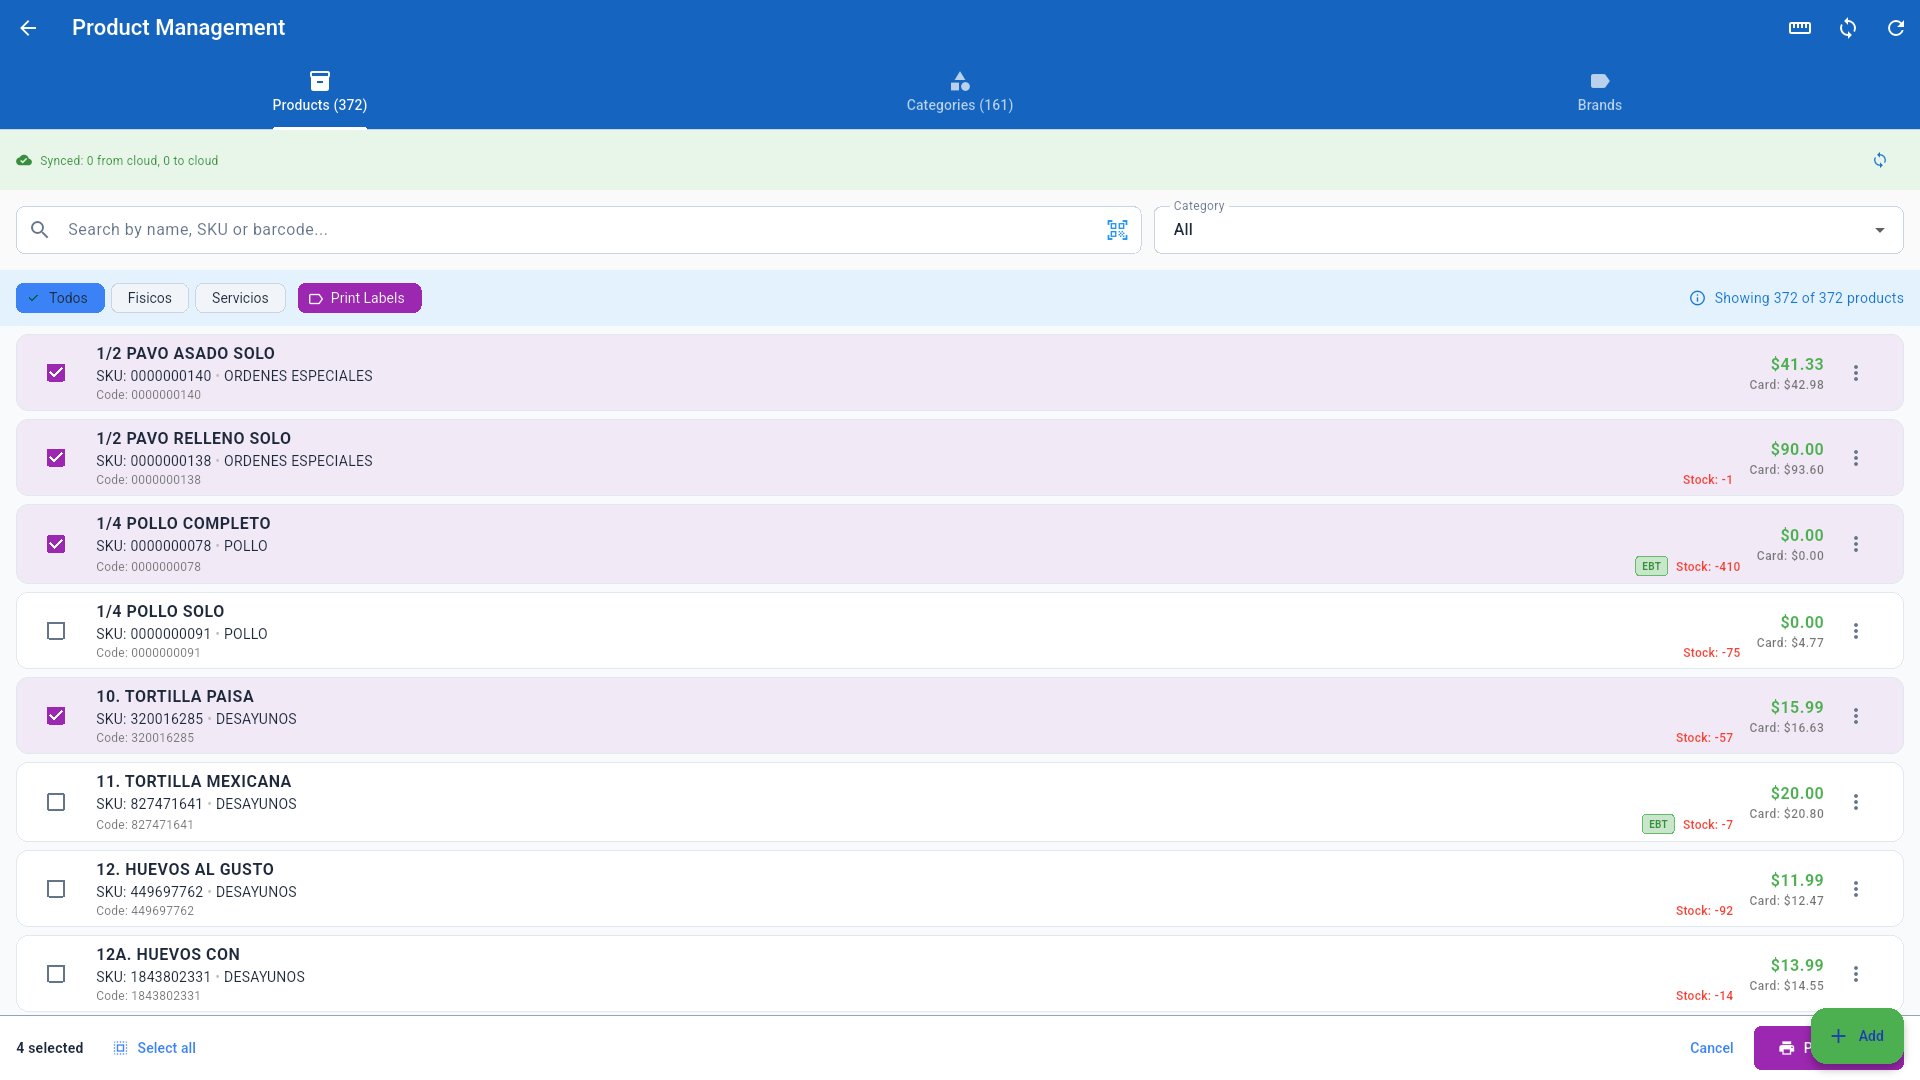Click the Product Management title
The width and height of the screenshot is (1920, 1080).
click(178, 28)
